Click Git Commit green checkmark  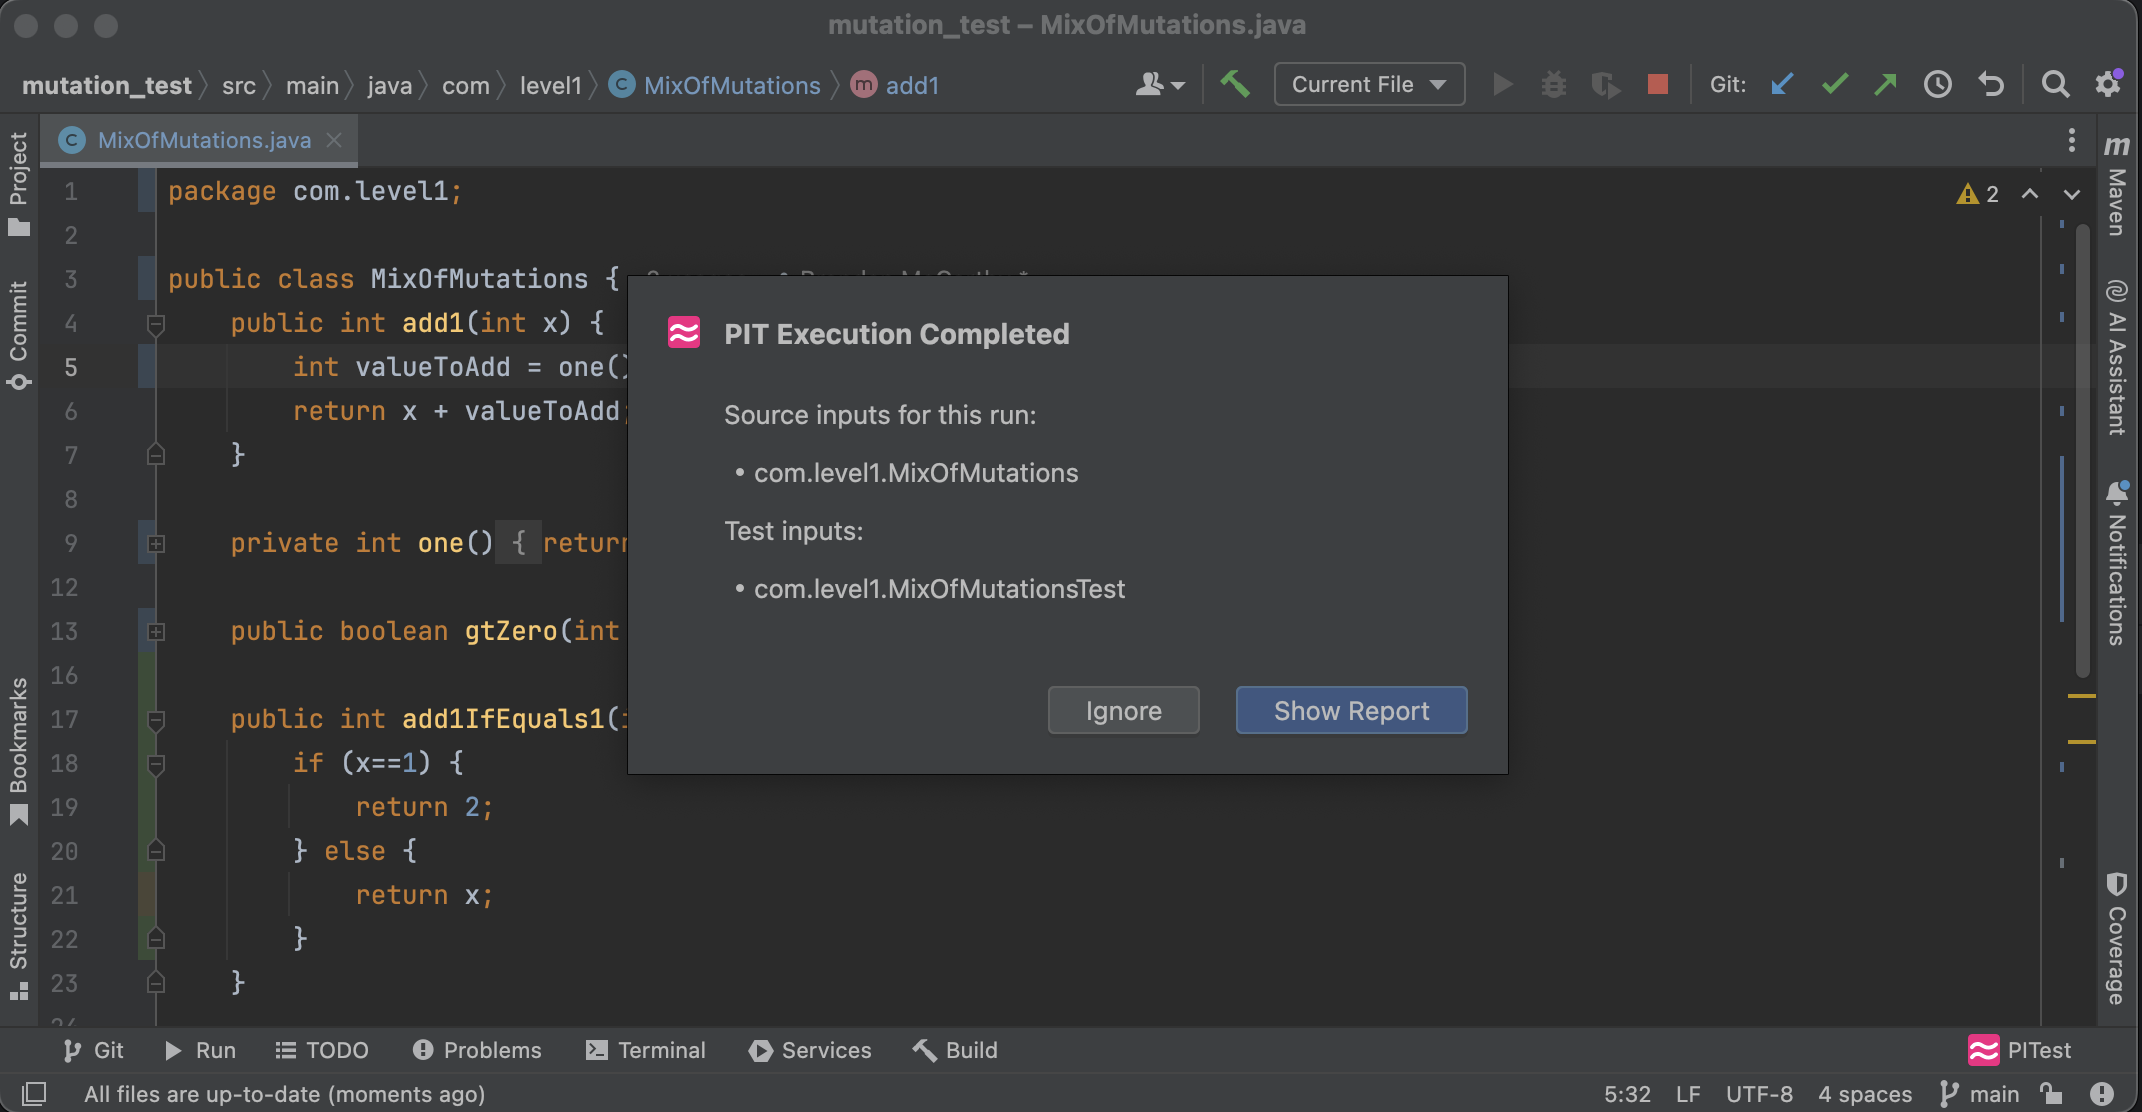pos(1834,85)
